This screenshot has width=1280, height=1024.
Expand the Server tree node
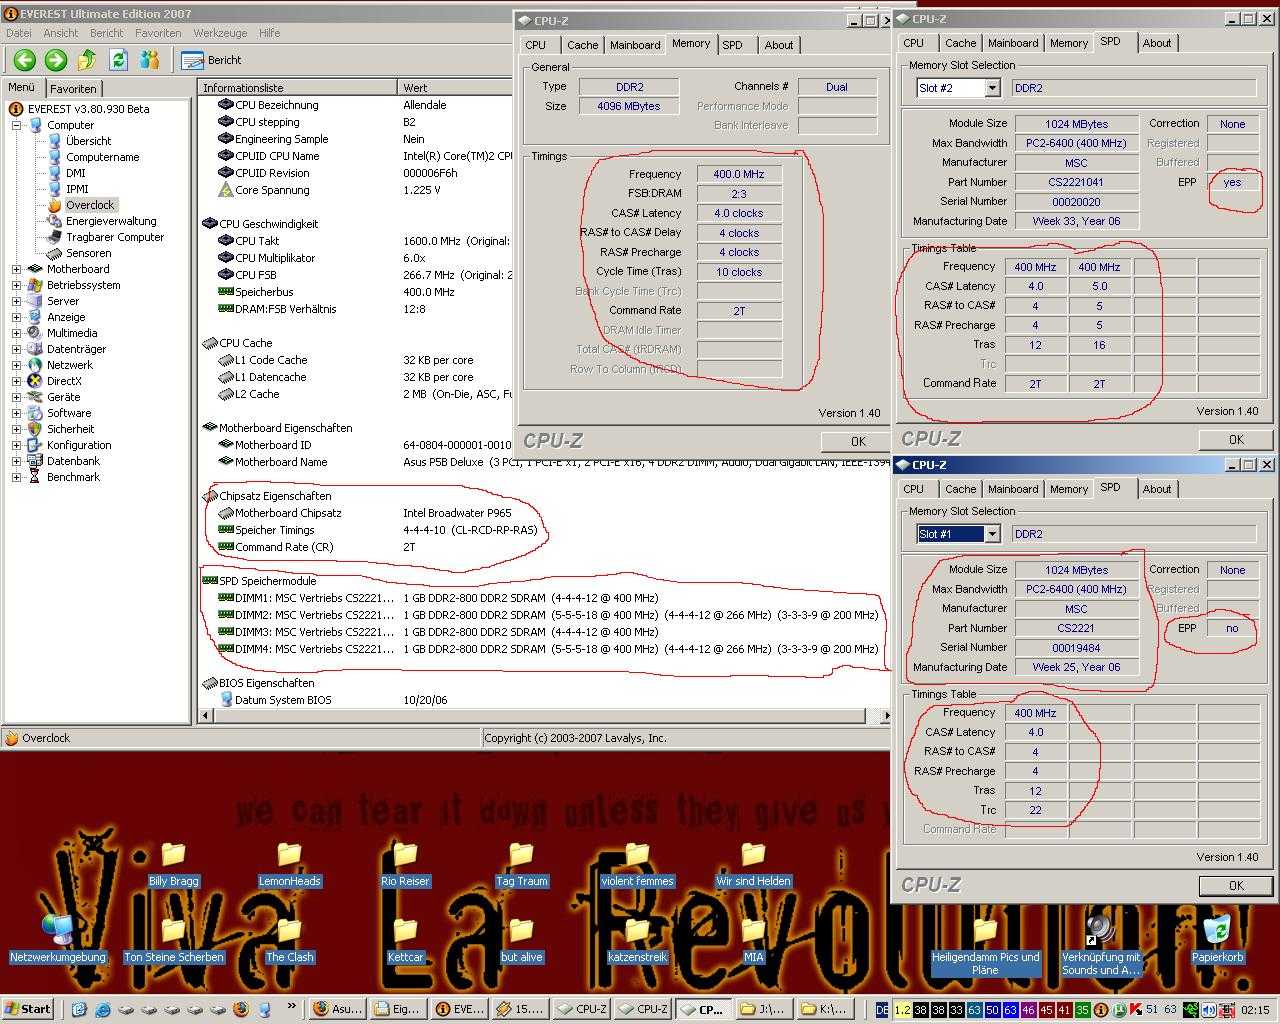coord(17,301)
